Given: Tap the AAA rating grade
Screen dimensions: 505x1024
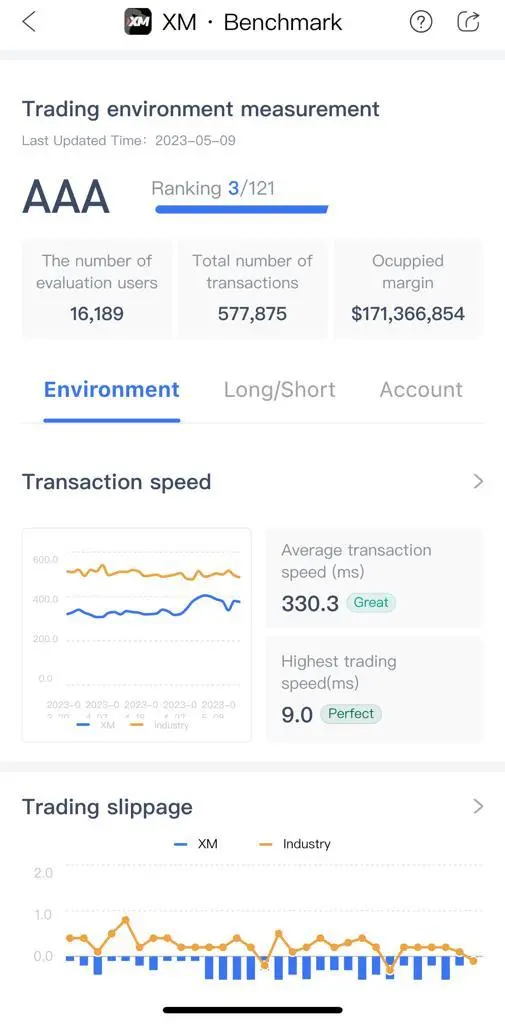Looking at the screenshot, I should pyautogui.click(x=66, y=197).
